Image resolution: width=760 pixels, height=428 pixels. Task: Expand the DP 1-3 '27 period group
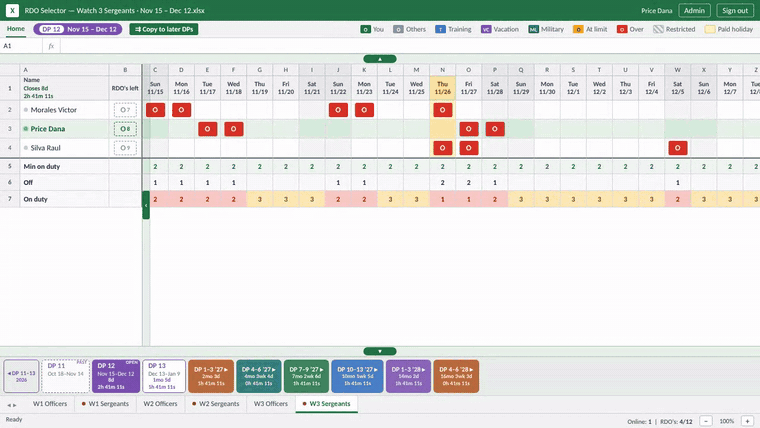[x=211, y=376]
